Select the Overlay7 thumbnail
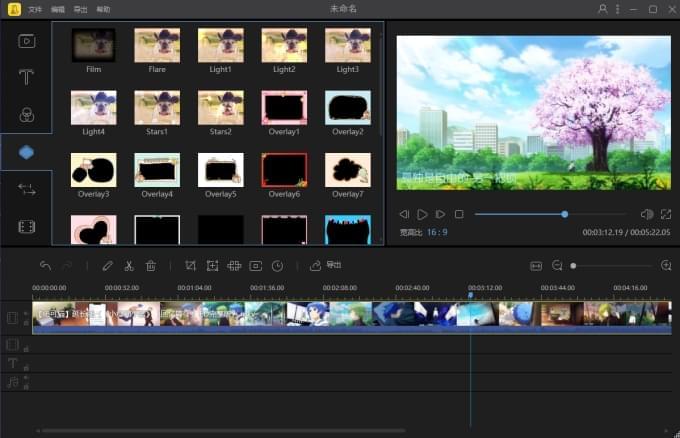The image size is (680, 438). (x=348, y=170)
